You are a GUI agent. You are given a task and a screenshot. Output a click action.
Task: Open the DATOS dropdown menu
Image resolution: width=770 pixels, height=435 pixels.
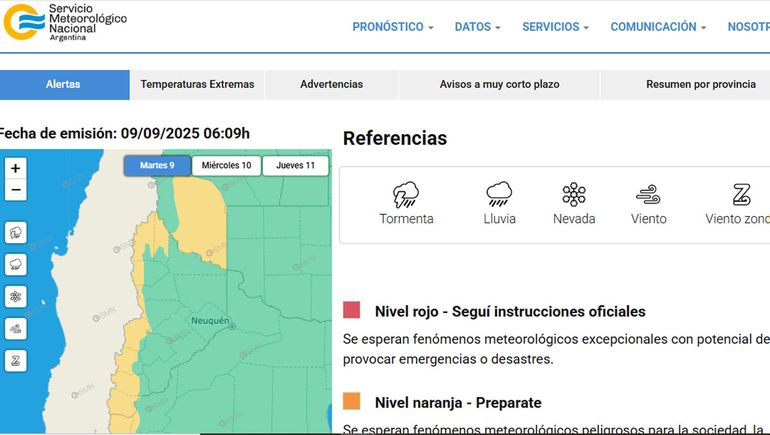(479, 27)
